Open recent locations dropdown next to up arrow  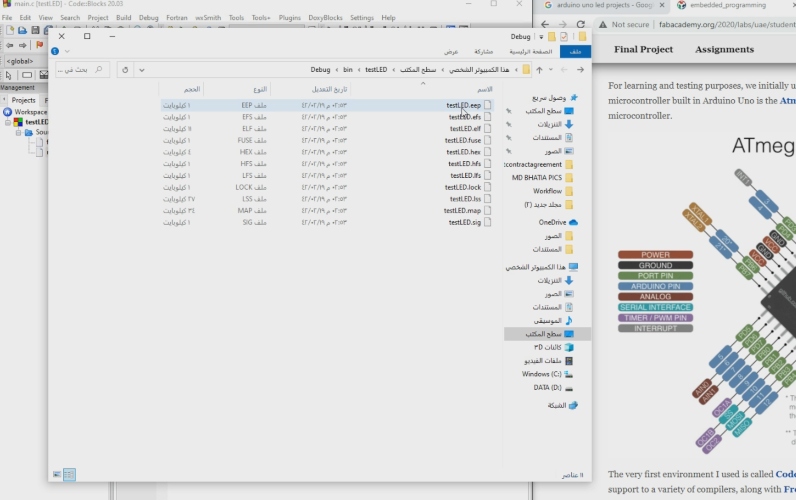point(551,70)
